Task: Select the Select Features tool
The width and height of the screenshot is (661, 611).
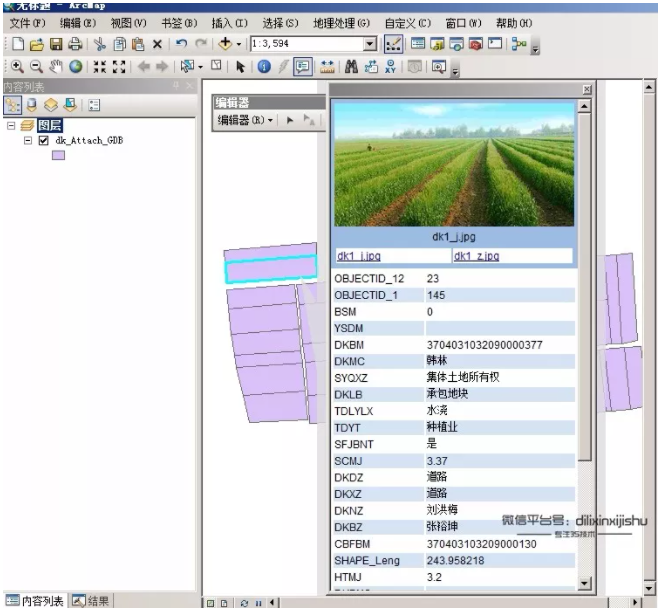Action: tap(187, 66)
